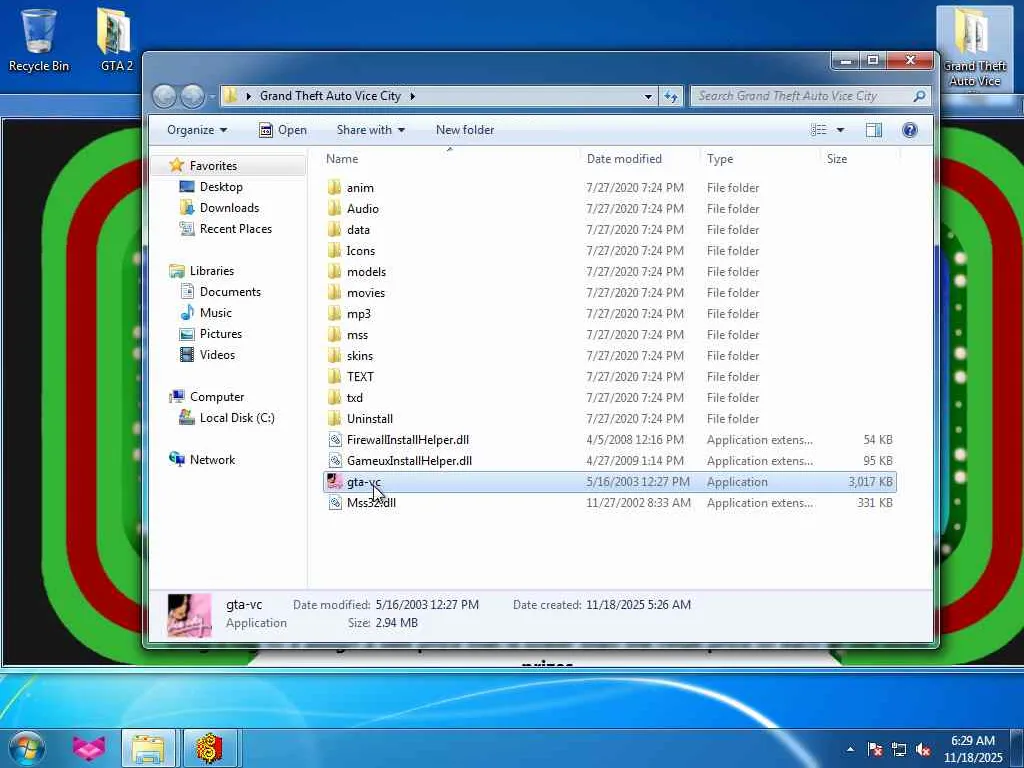The width and height of the screenshot is (1024, 768).
Task: Change view with the views button
Action: pos(818,130)
